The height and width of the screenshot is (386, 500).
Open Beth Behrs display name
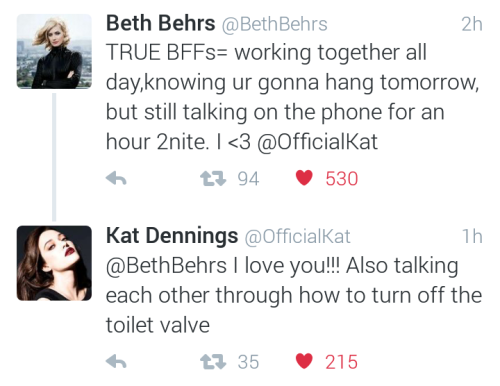161,23
